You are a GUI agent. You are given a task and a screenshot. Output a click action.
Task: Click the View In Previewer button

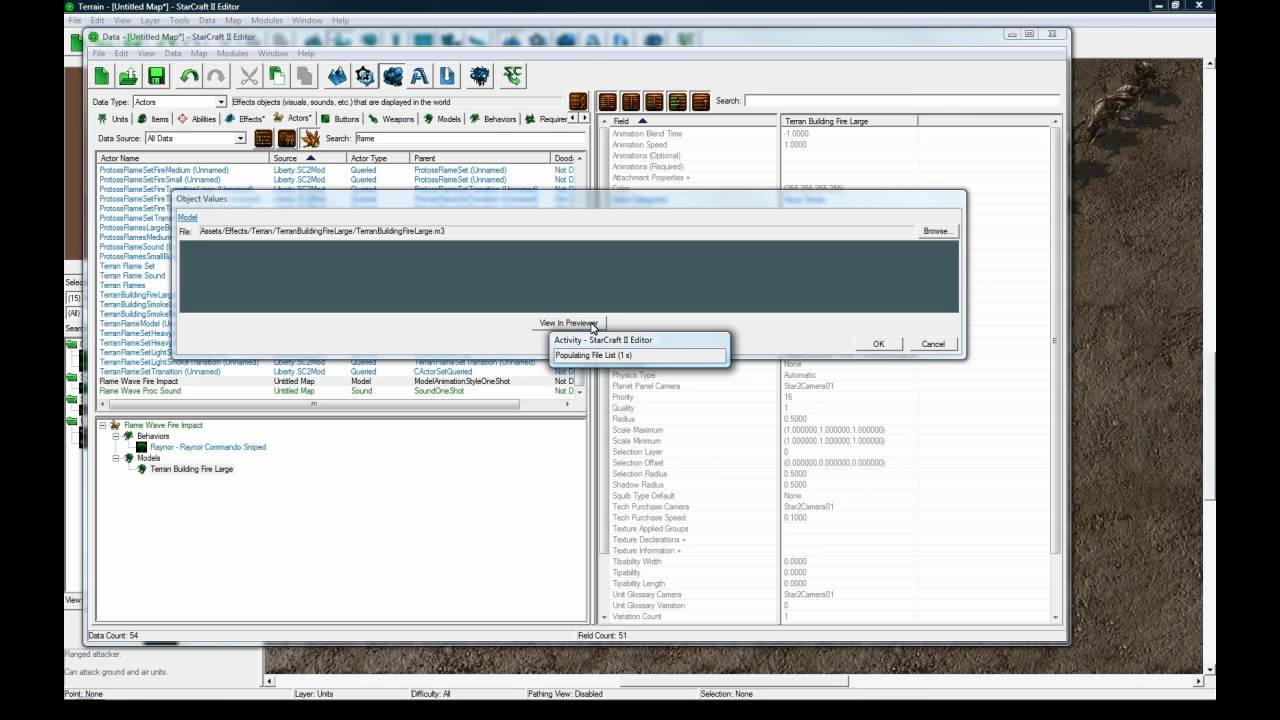(x=568, y=323)
